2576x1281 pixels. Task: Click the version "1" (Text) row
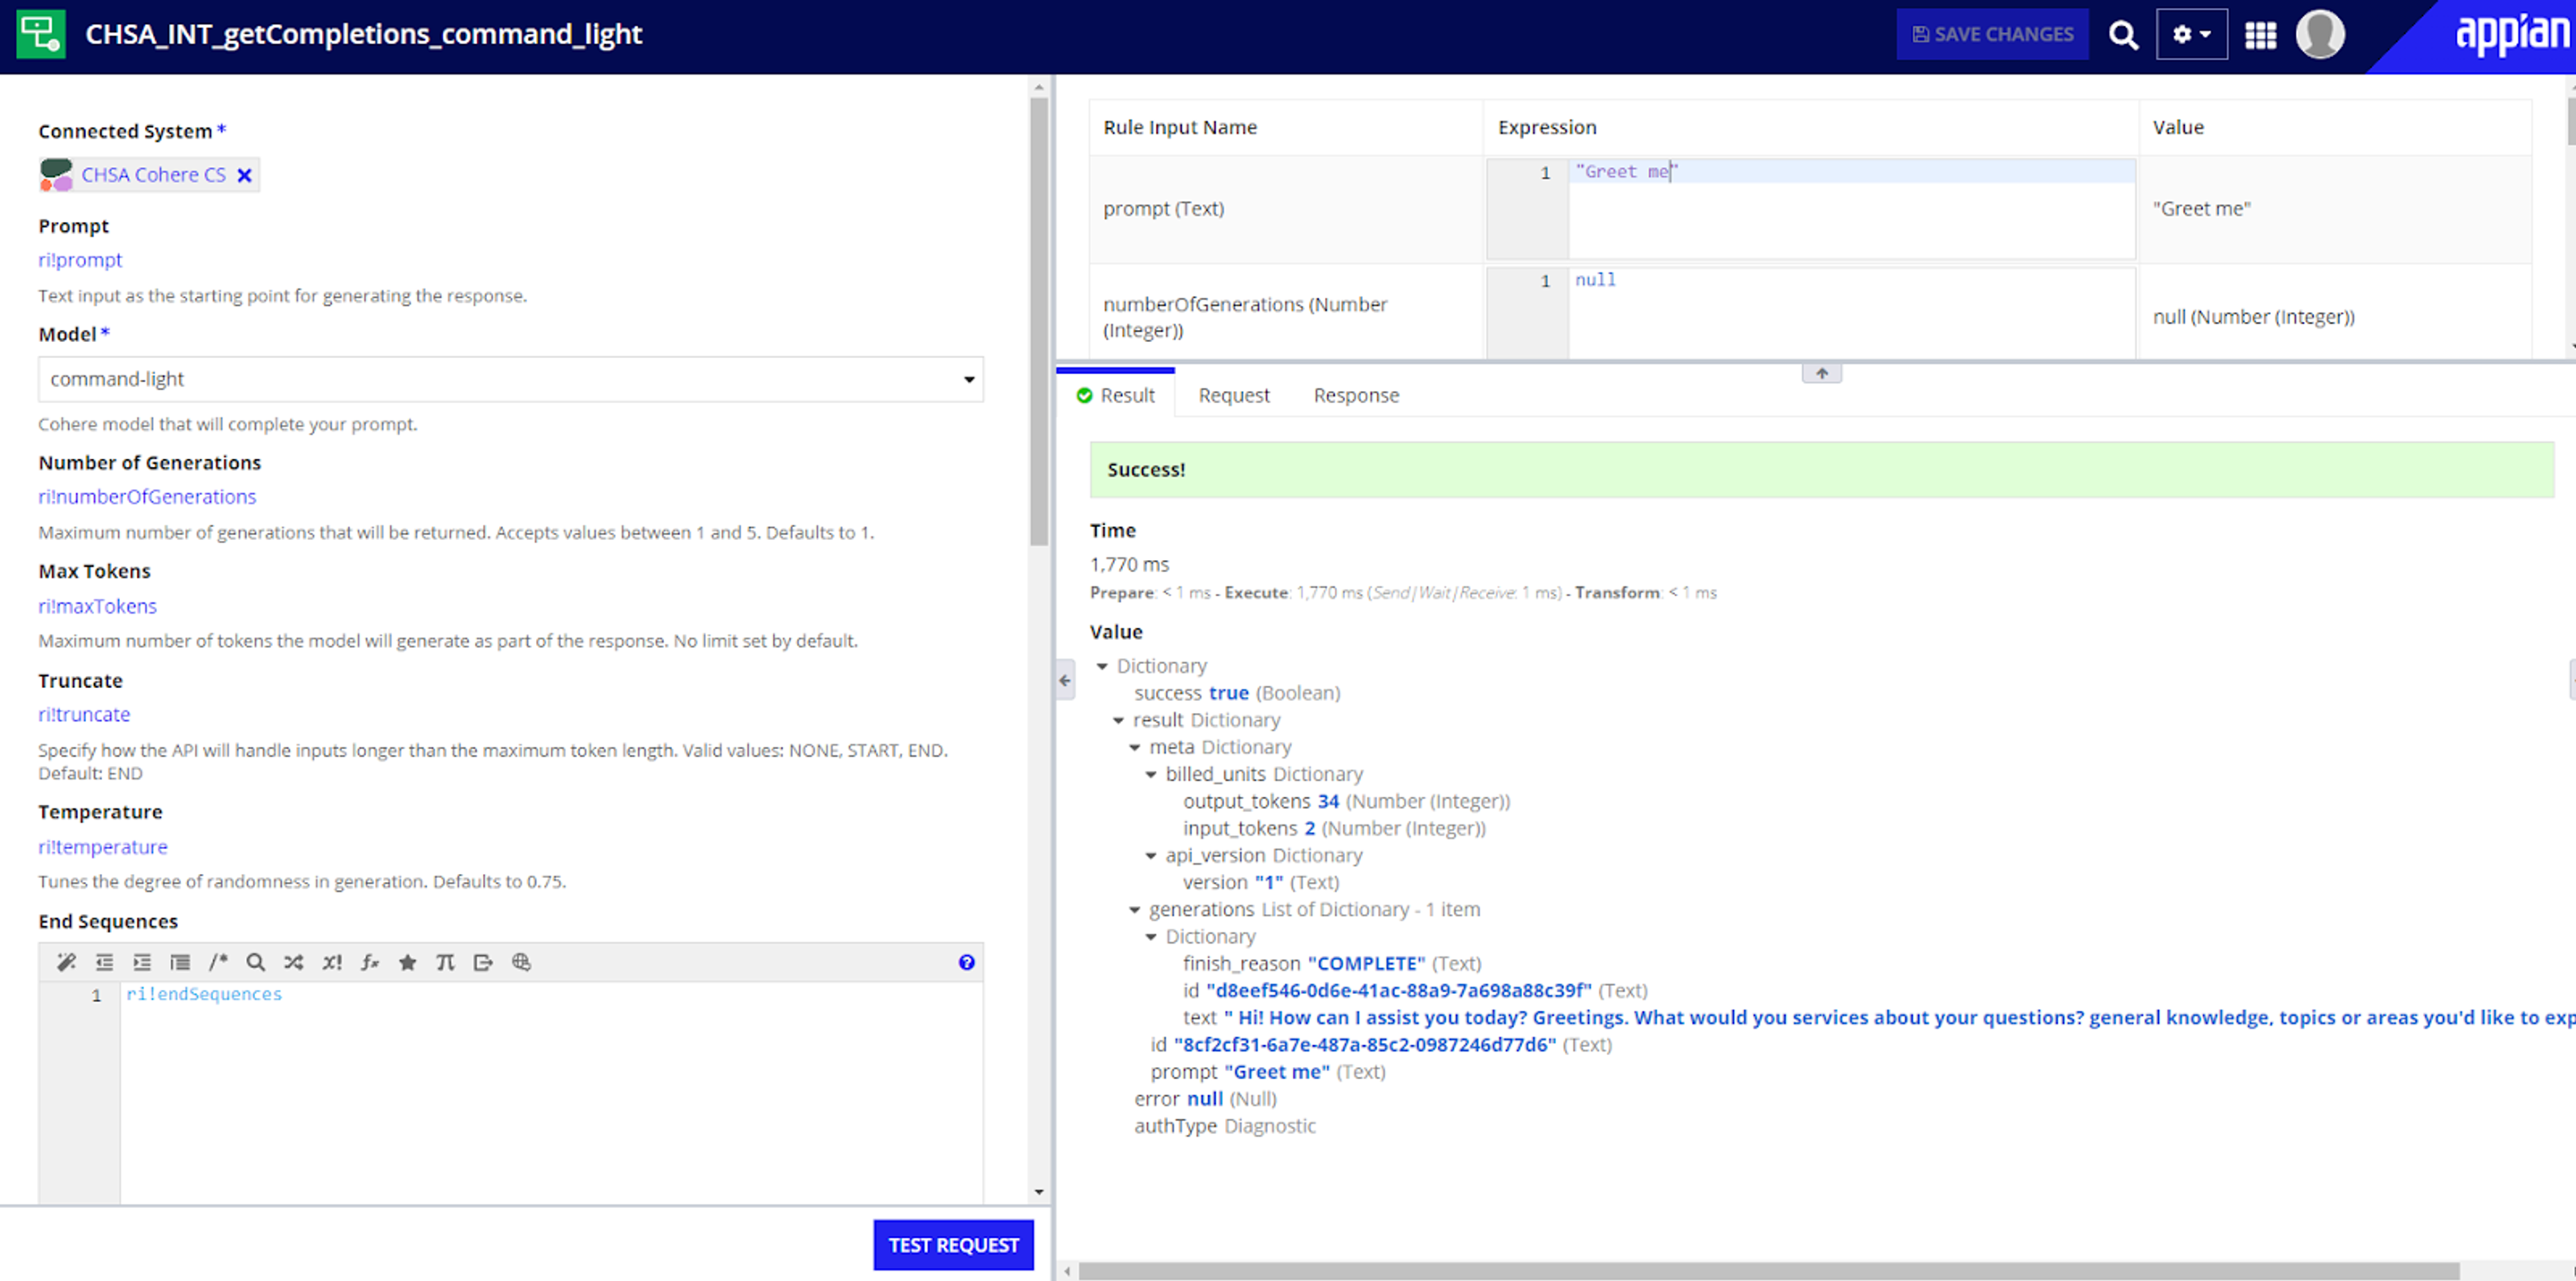pyautogui.click(x=1260, y=882)
